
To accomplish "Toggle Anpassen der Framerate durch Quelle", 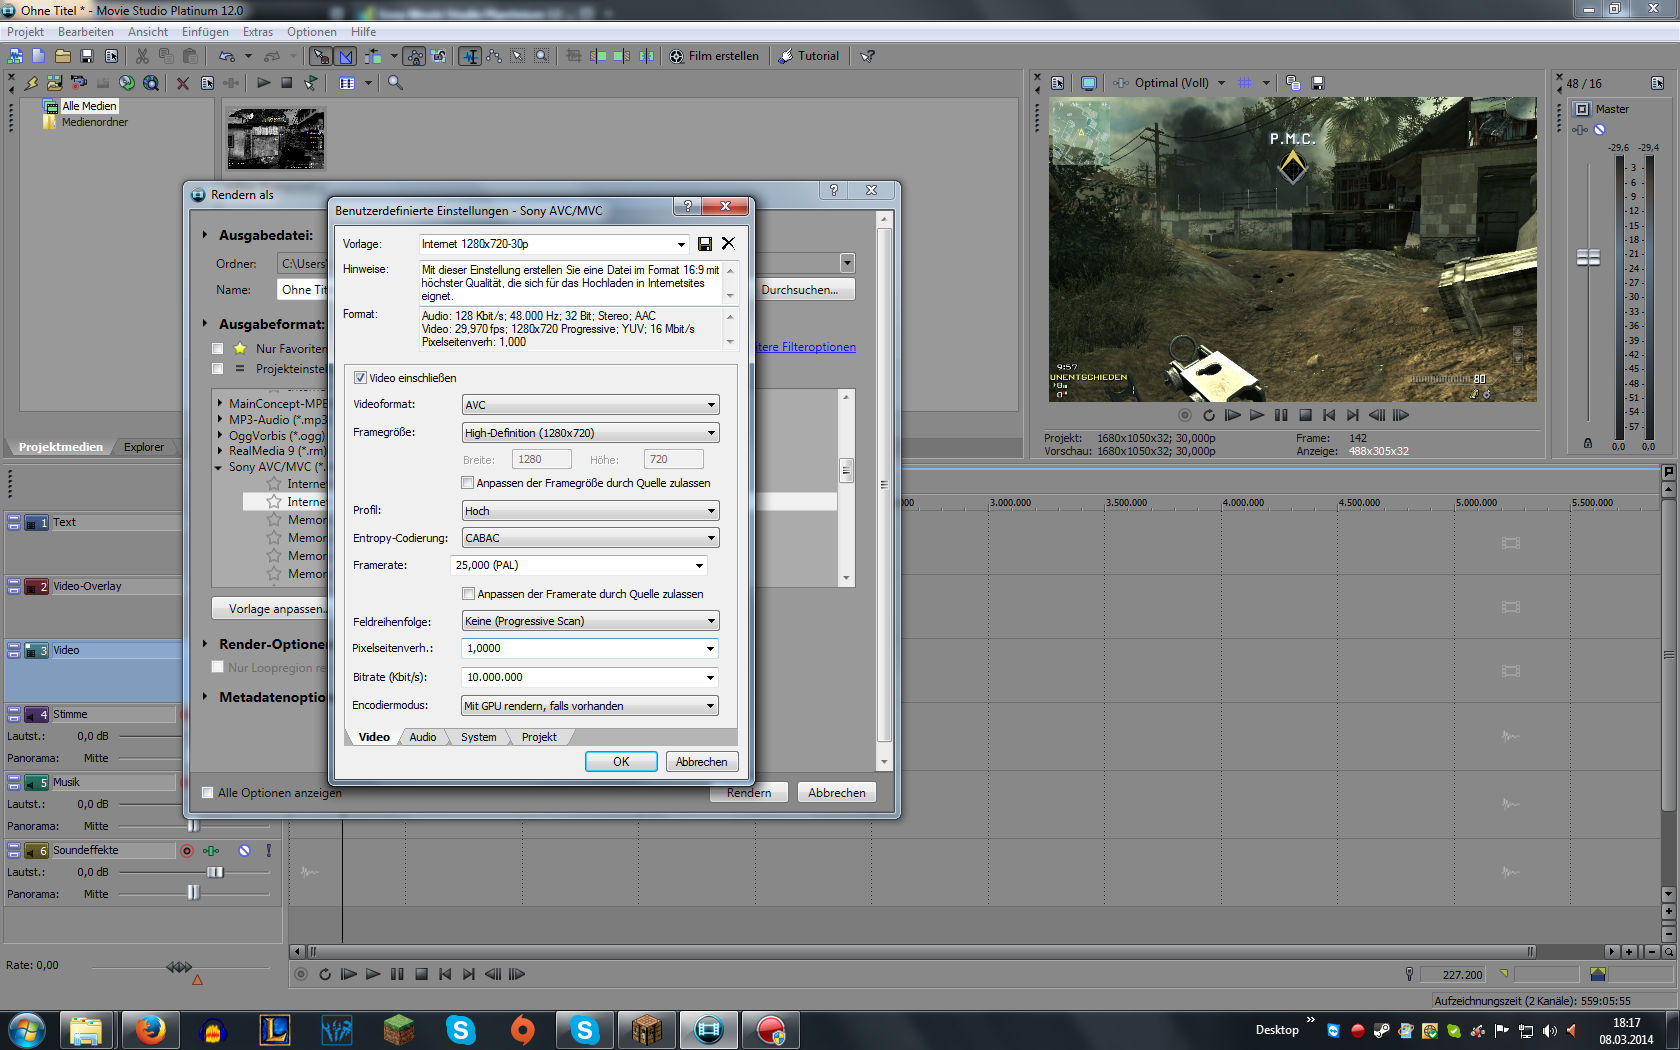I will coord(468,594).
